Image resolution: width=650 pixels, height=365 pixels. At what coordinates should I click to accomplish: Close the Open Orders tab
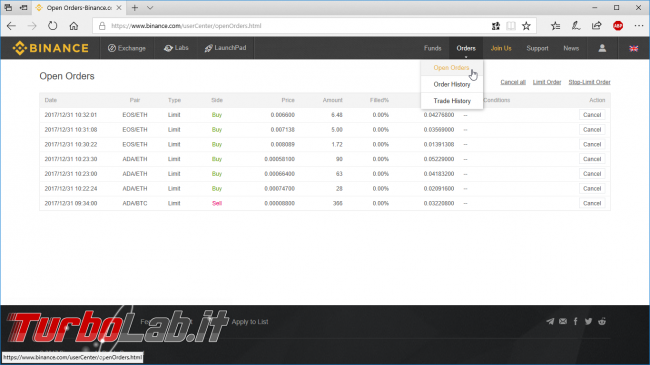click(119, 7)
